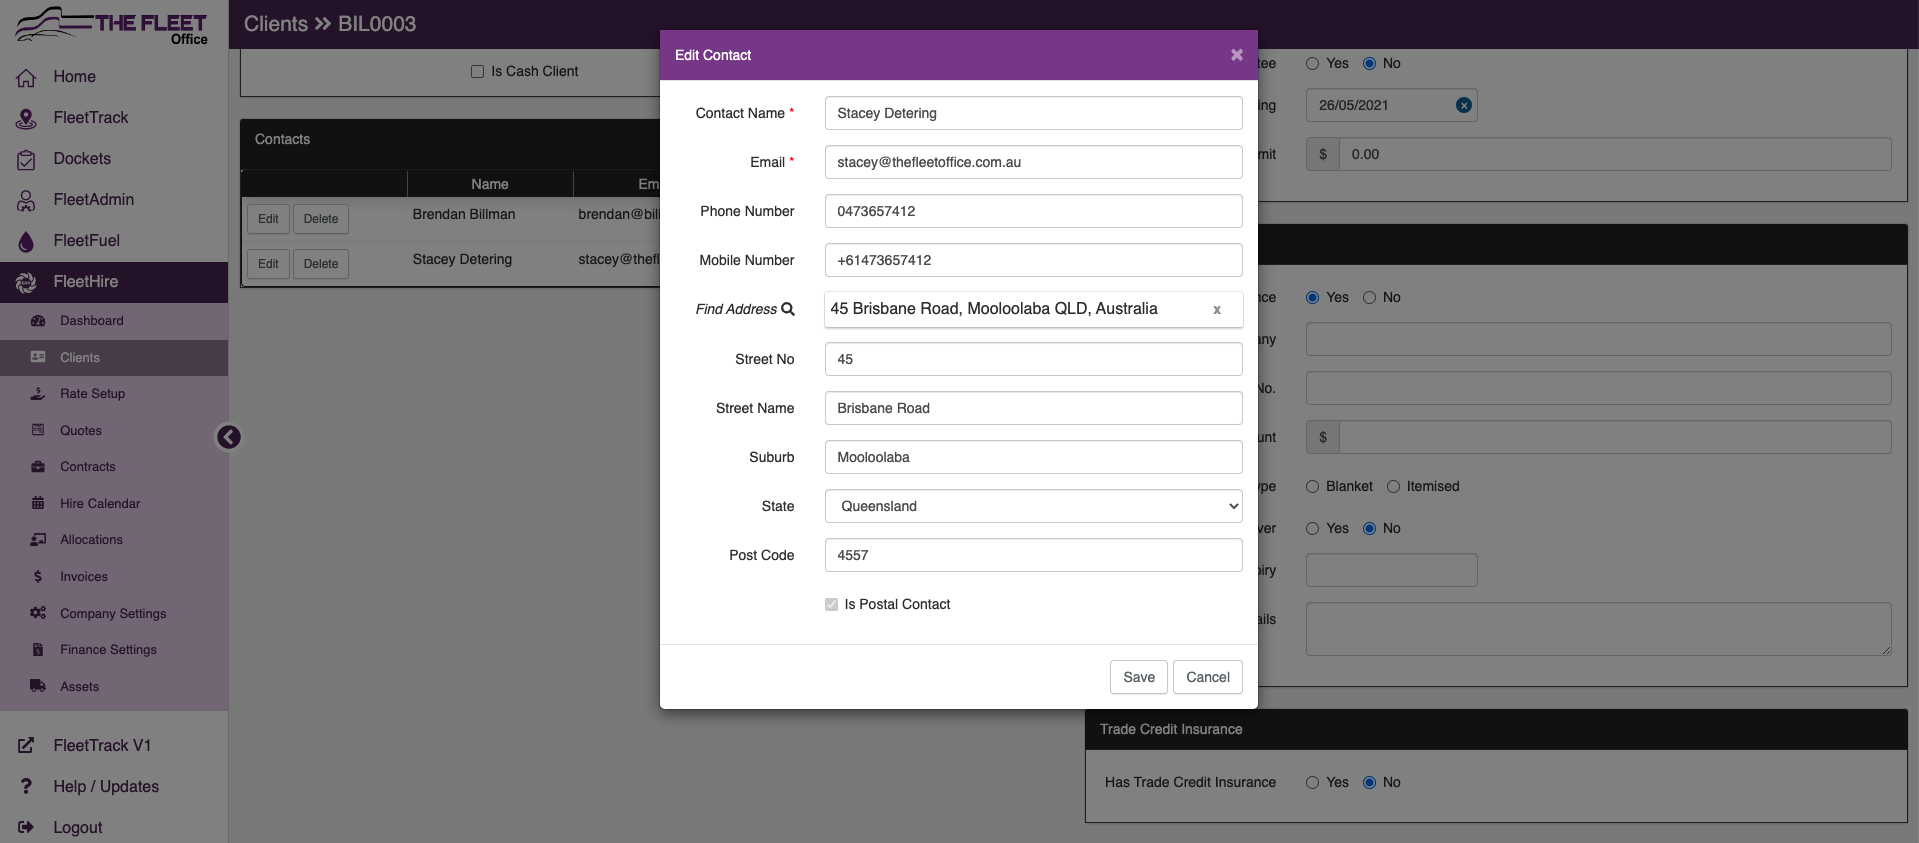Collapse sidebar with the left chevron button
The width and height of the screenshot is (1919, 843).
(229, 437)
